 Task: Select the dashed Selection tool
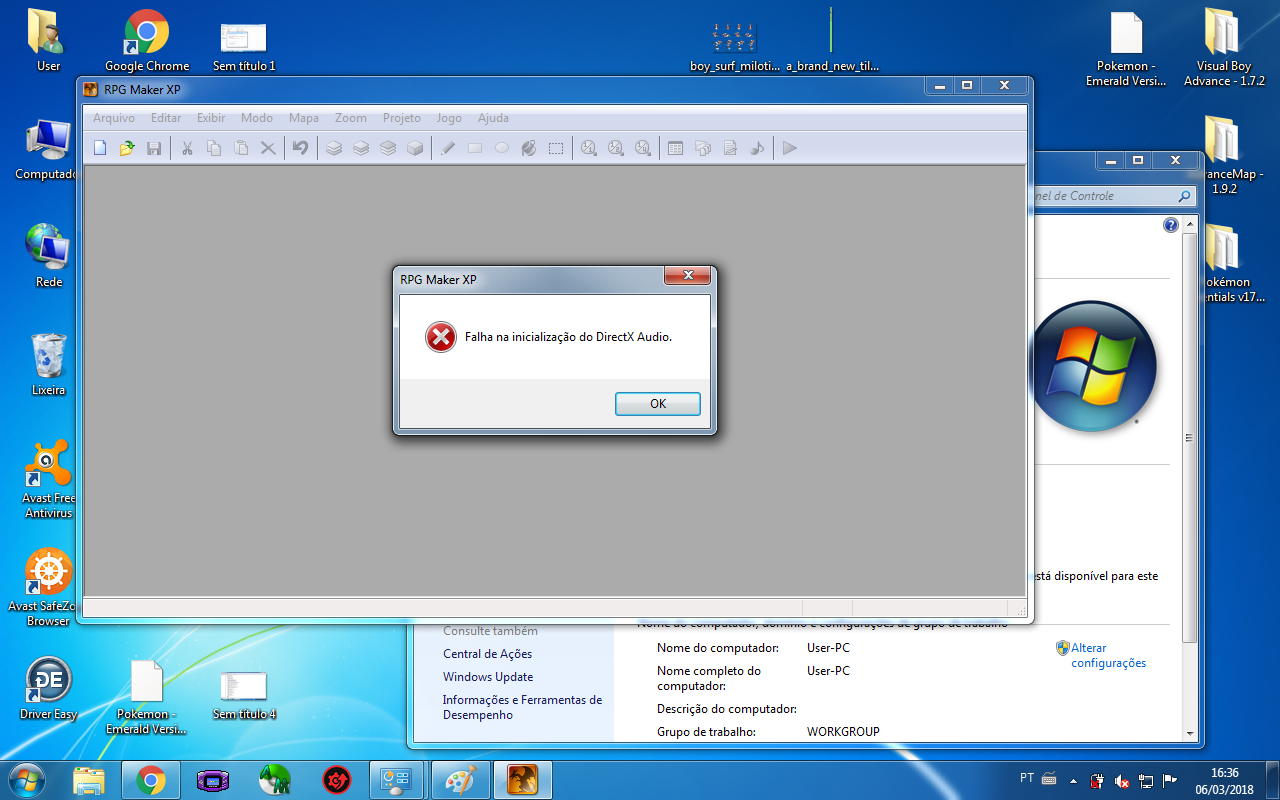point(556,148)
